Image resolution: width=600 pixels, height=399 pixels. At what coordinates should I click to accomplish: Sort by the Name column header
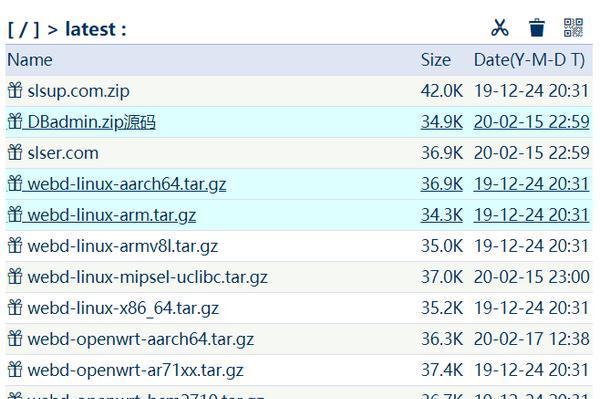point(30,60)
